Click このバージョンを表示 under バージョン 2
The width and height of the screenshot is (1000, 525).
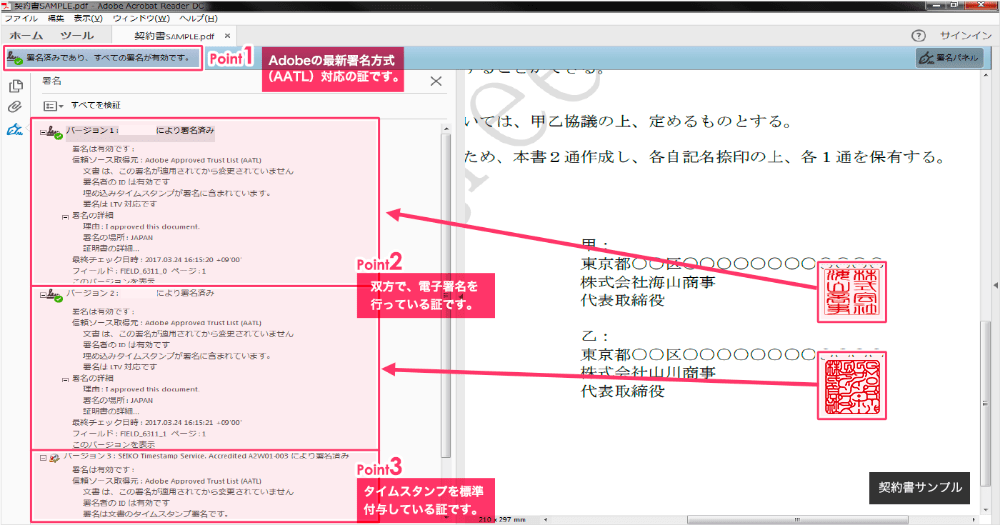coord(114,444)
